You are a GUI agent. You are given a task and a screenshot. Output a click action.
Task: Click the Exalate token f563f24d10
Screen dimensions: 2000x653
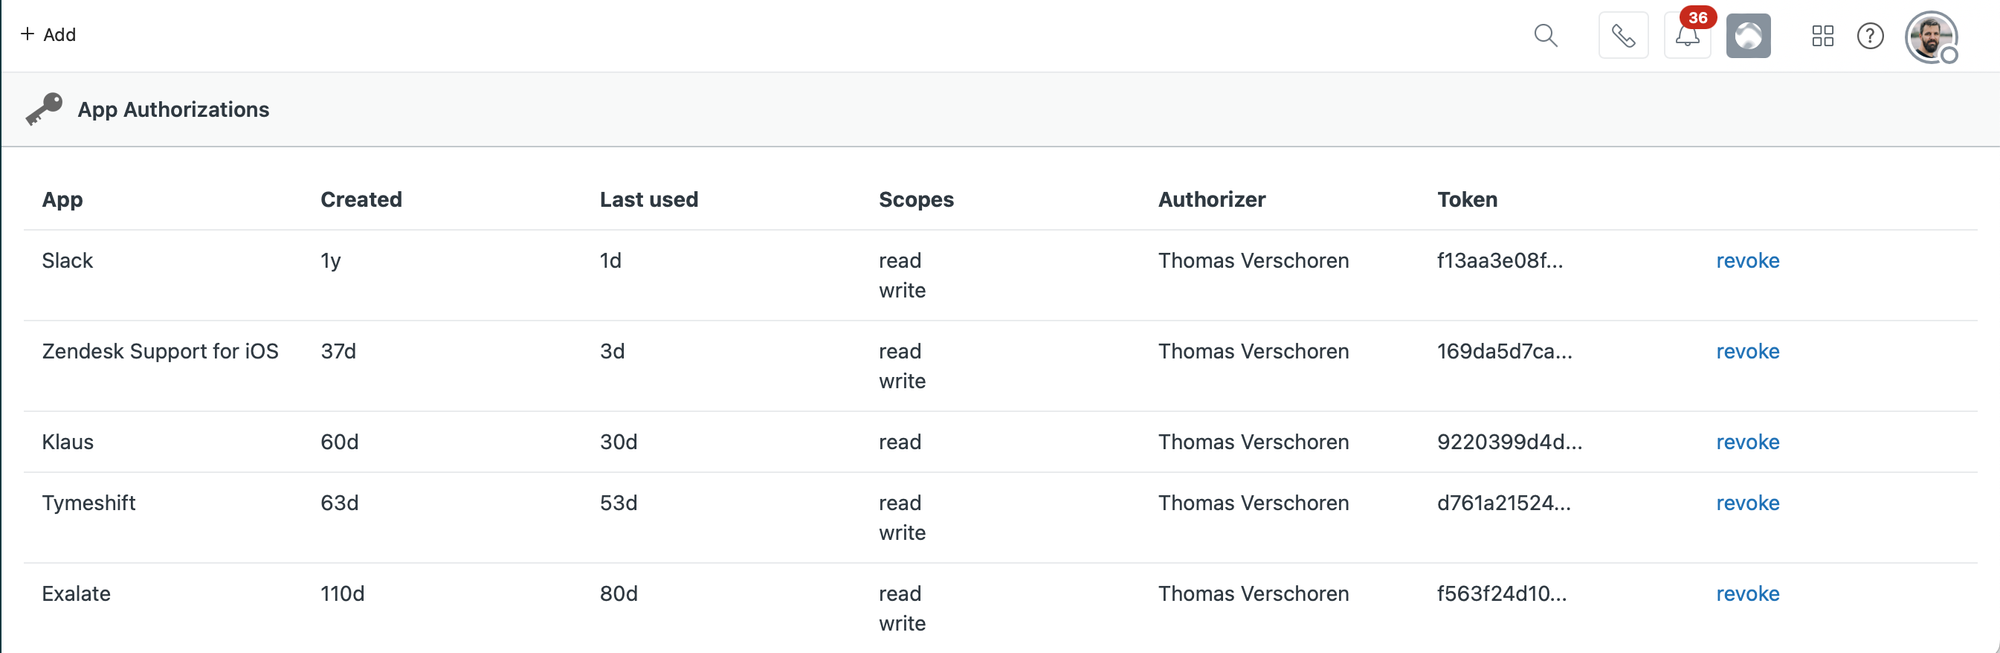coord(1501,594)
